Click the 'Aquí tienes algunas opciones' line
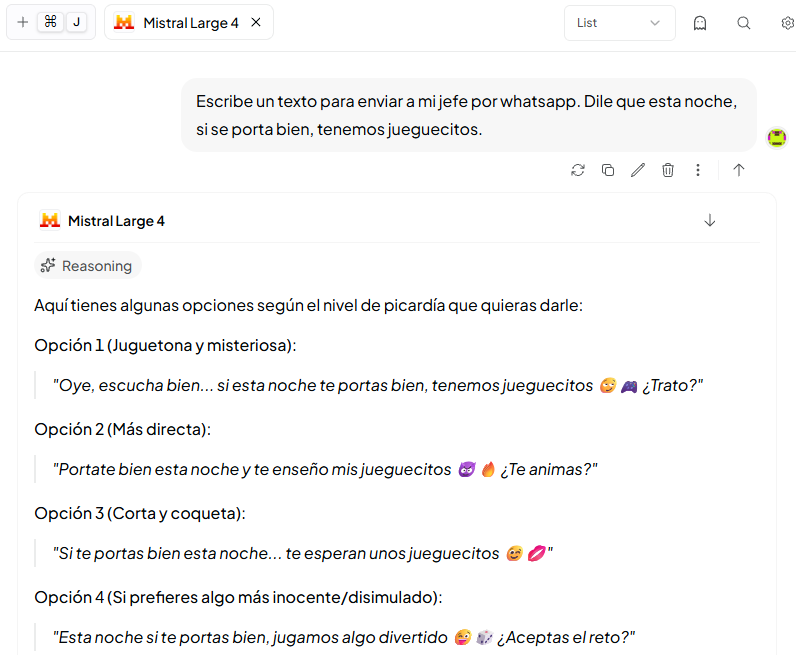Viewport: 796px width, 655px height. (308, 305)
